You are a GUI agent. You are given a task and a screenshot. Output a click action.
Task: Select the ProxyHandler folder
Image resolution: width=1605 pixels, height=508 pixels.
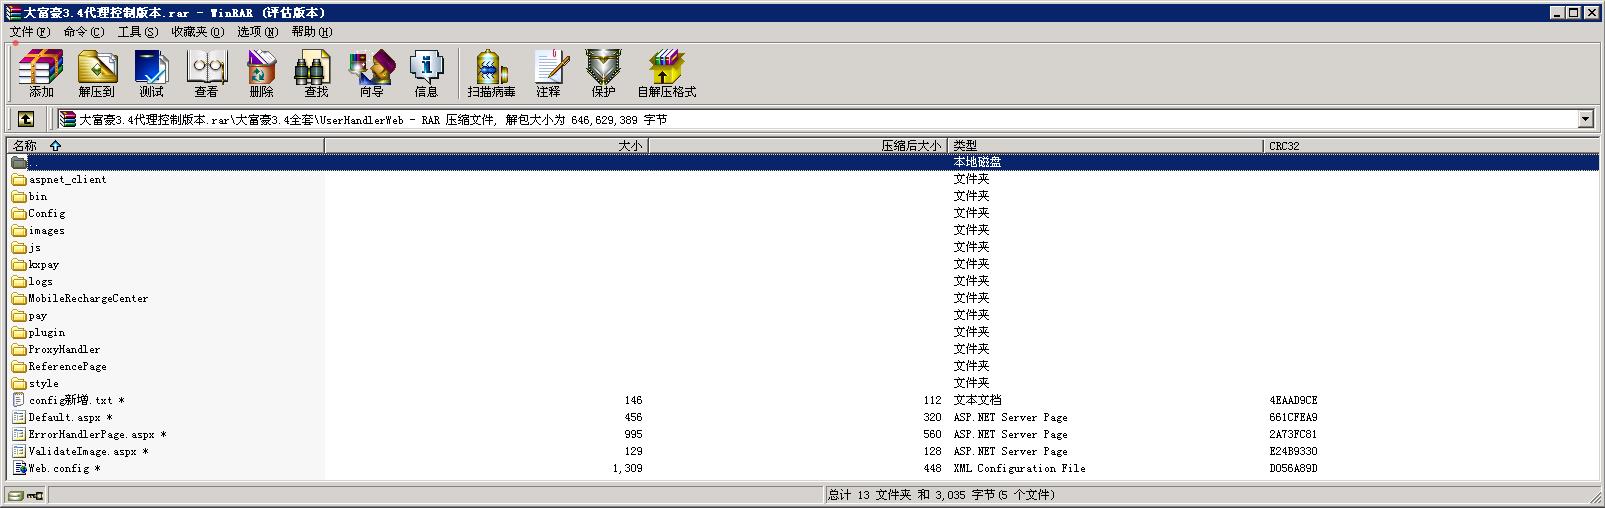point(64,350)
